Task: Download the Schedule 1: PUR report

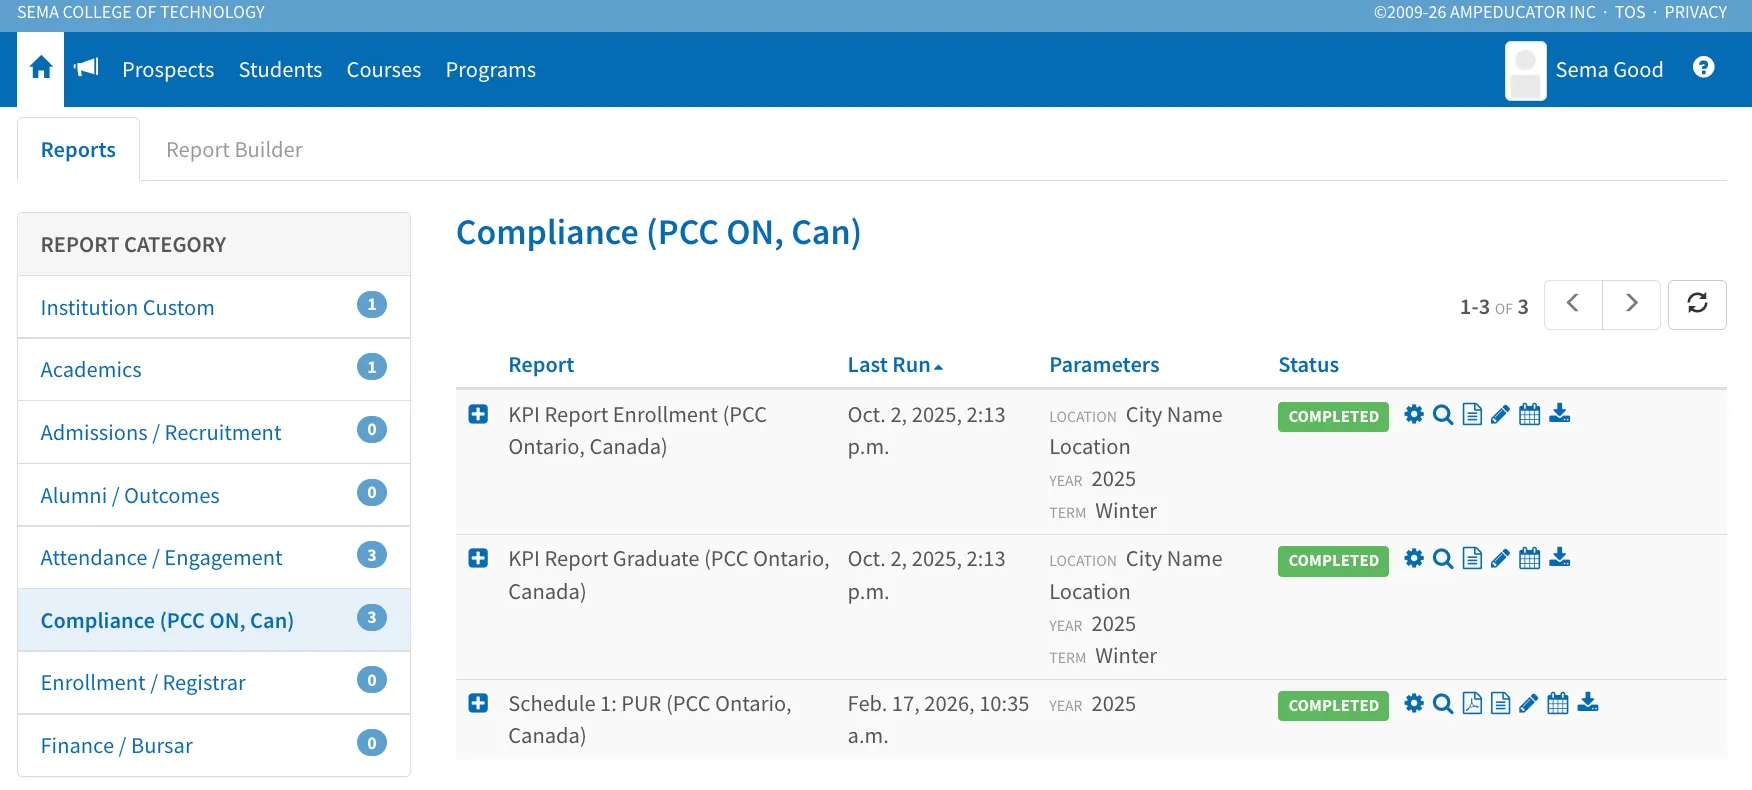Action: point(1588,703)
